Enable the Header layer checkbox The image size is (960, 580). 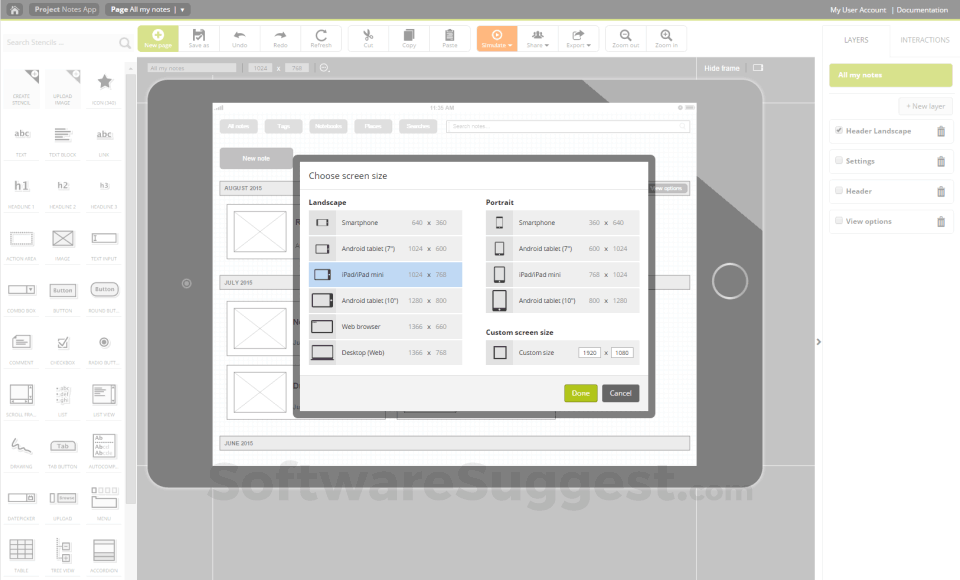[837, 191]
